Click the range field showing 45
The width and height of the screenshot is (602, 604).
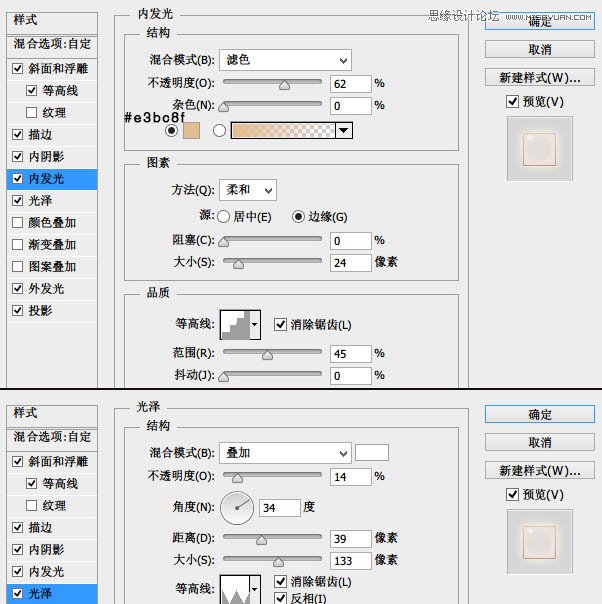(x=350, y=354)
